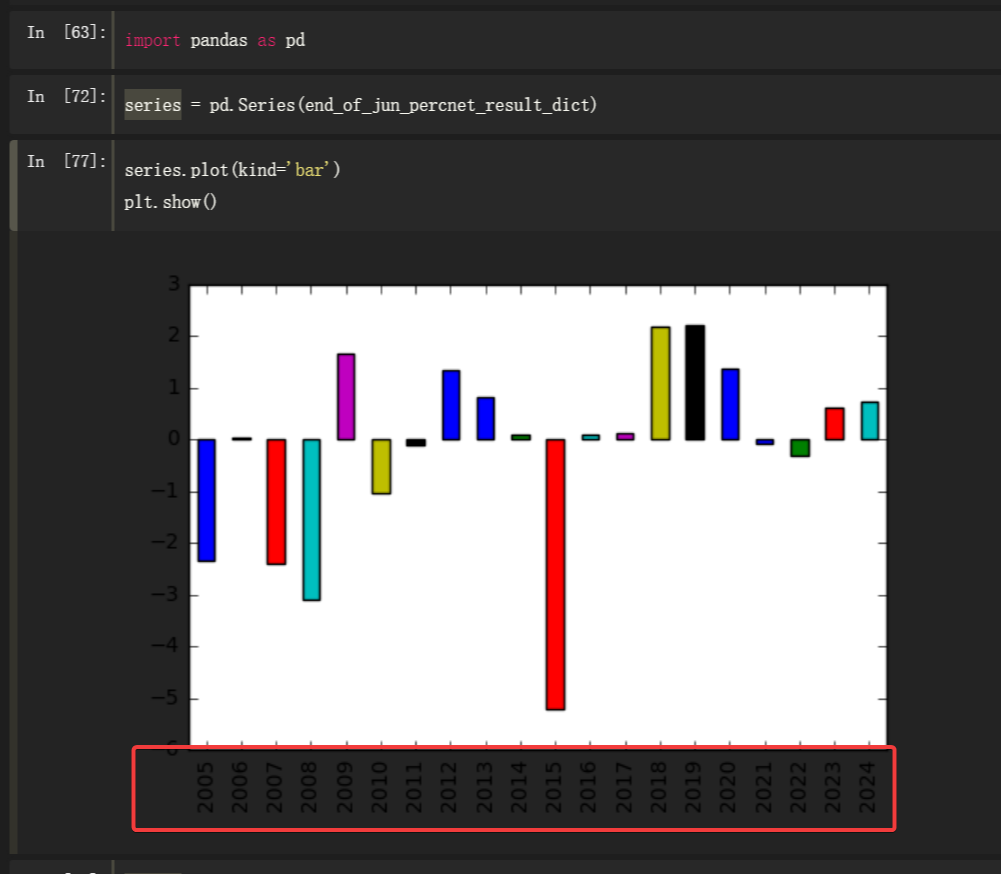The width and height of the screenshot is (1001, 874).
Task: Click the 2005 x-axis label
Action: tap(206, 787)
